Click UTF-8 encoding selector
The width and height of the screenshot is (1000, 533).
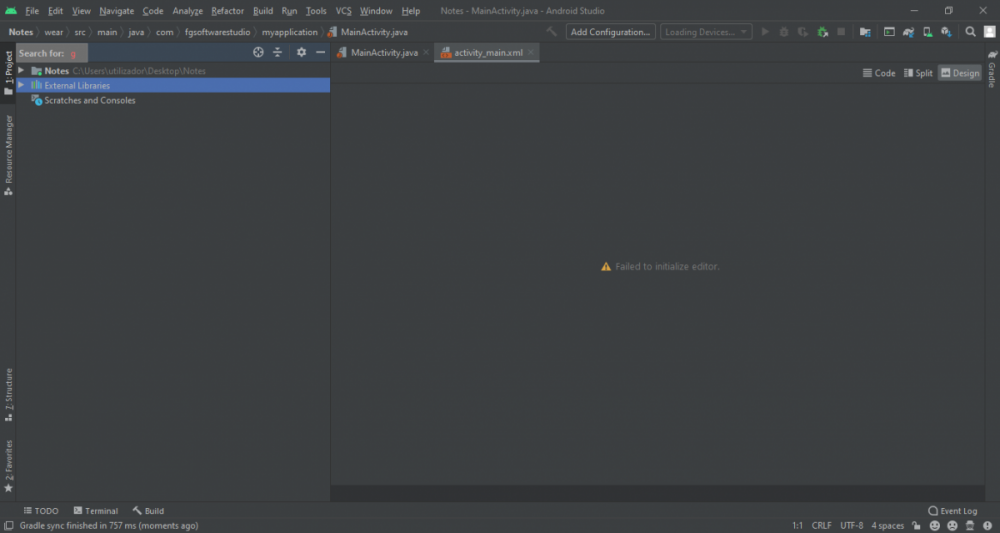851,526
